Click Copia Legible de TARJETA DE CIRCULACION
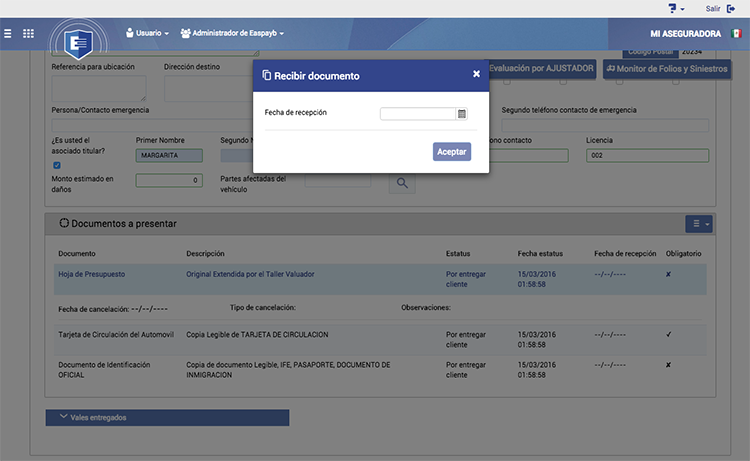750x461 pixels. coord(257,334)
